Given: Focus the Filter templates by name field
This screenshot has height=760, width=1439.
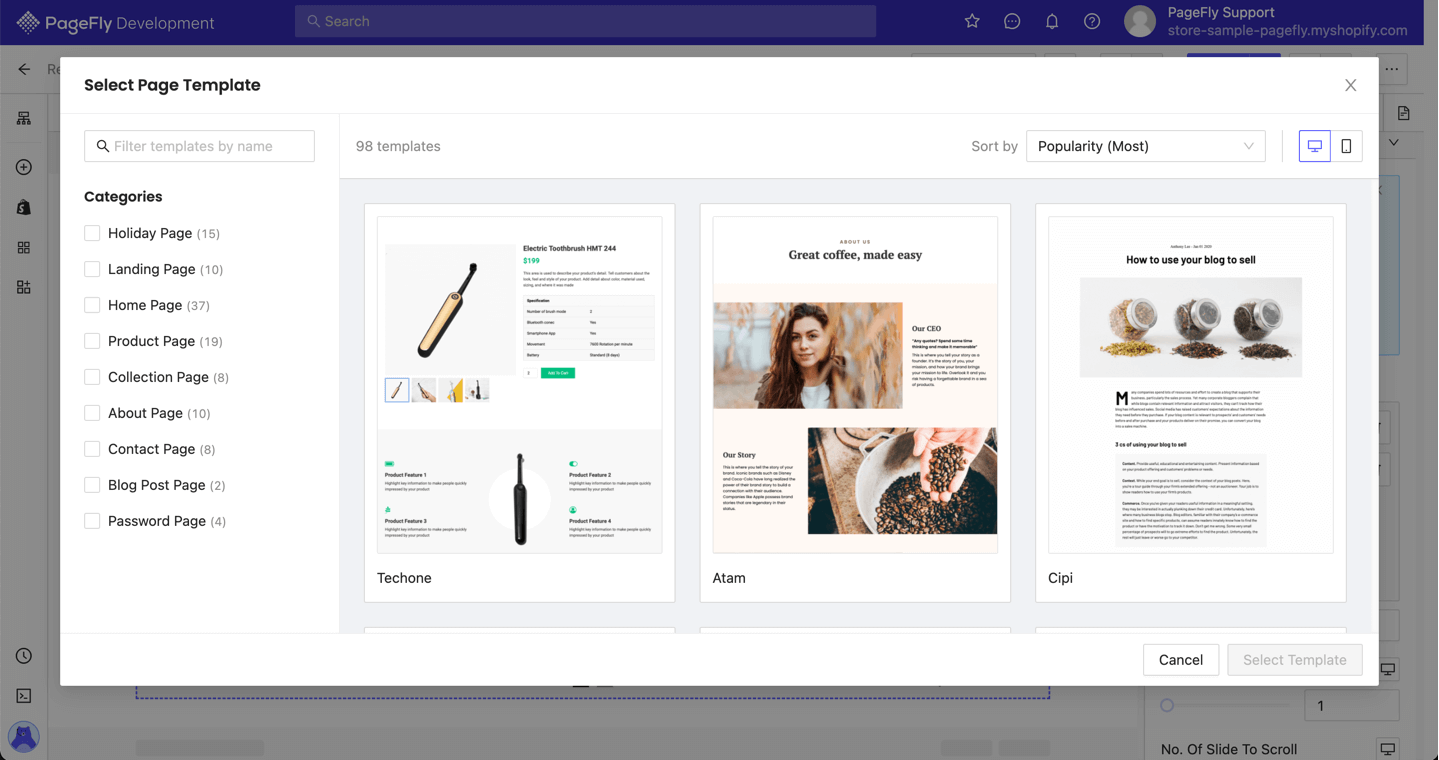Looking at the screenshot, I should pos(199,146).
